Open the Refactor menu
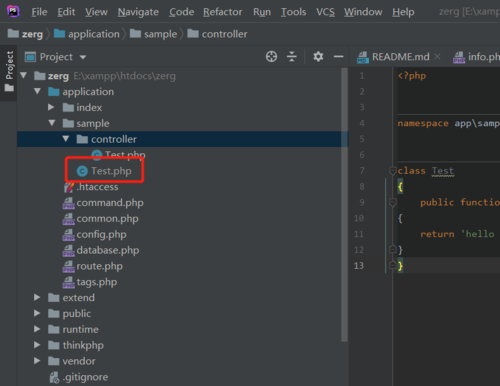 [x=223, y=12]
